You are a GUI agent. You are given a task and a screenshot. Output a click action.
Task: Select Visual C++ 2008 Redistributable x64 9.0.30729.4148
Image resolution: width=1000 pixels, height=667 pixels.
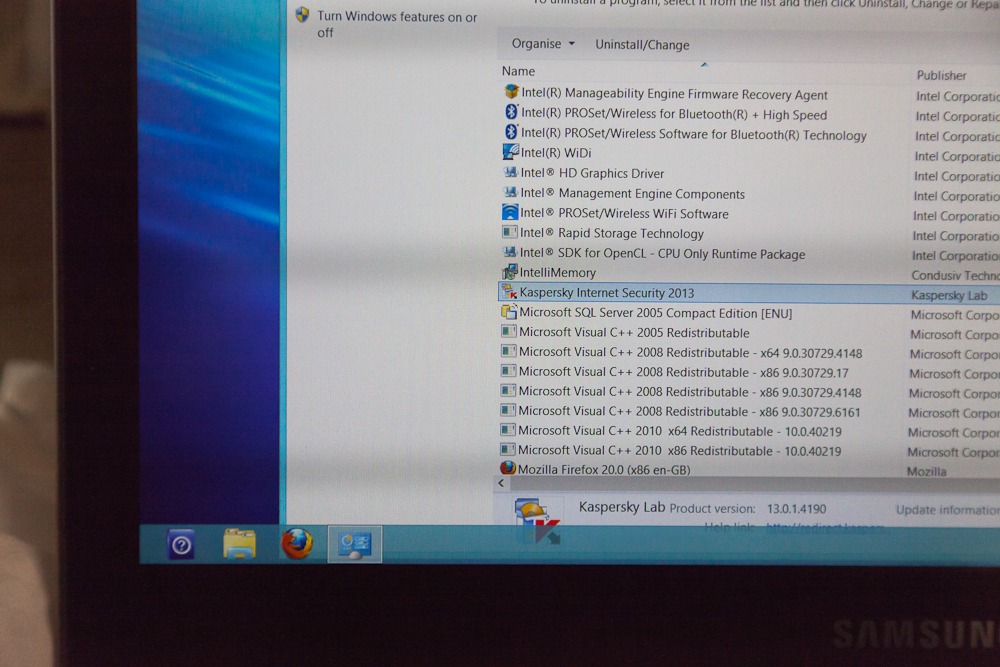pyautogui.click(x=690, y=353)
